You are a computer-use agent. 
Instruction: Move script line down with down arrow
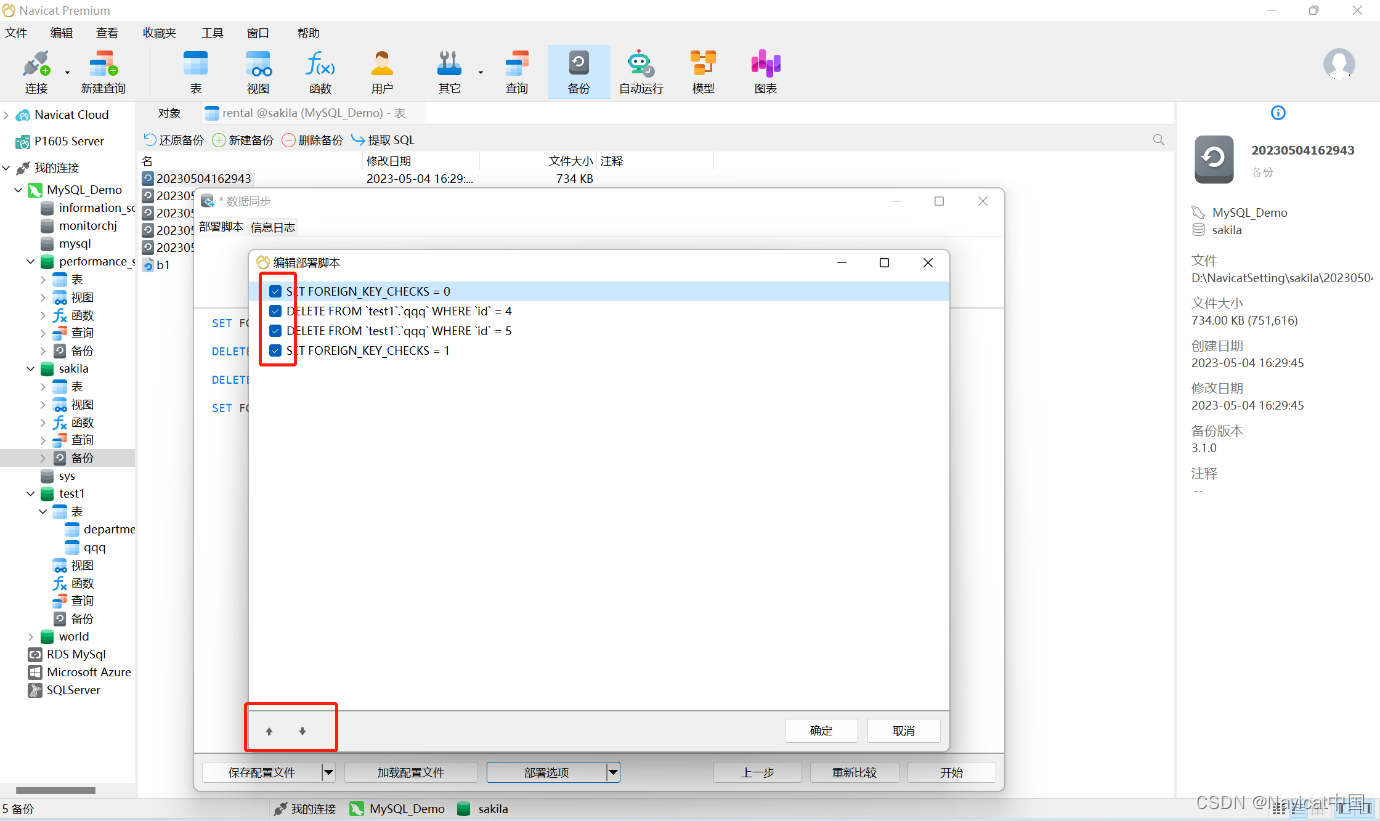pyautogui.click(x=302, y=731)
